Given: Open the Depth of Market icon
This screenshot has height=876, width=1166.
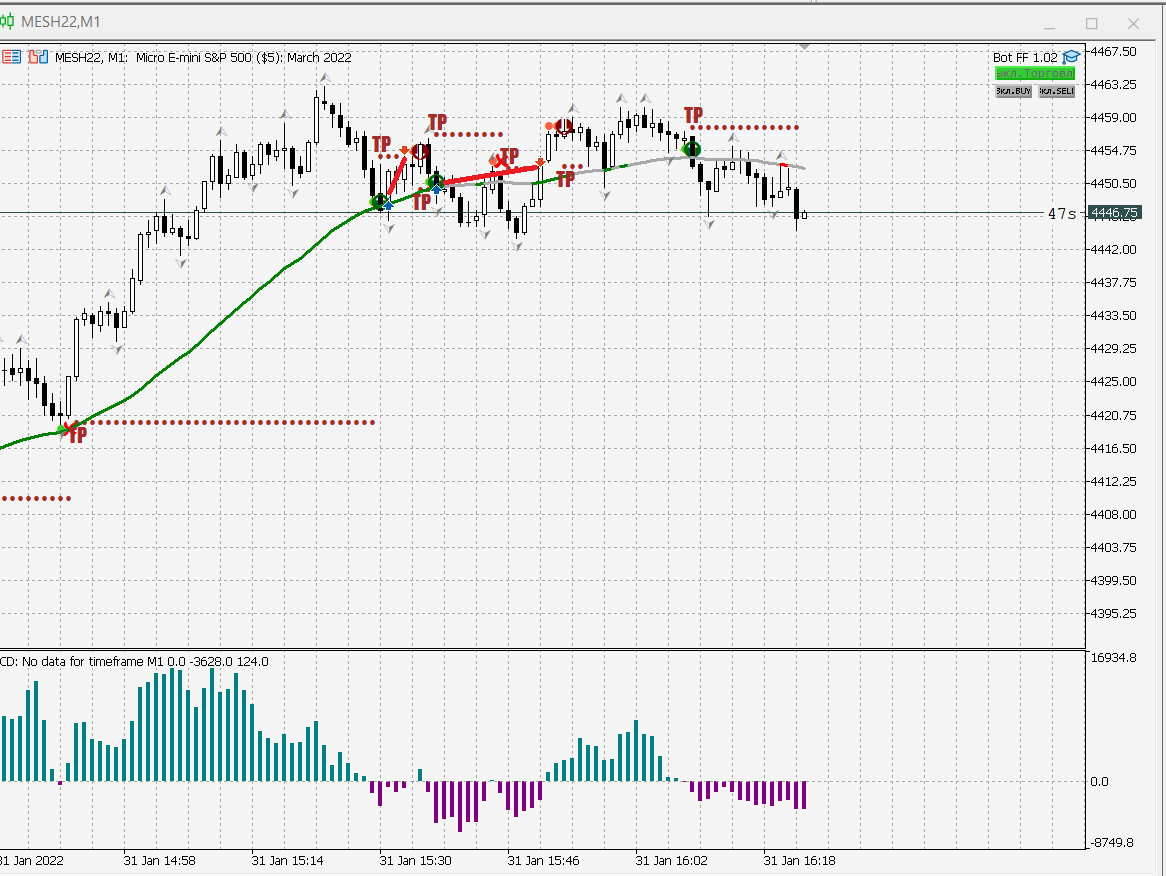Looking at the screenshot, I should [11, 57].
